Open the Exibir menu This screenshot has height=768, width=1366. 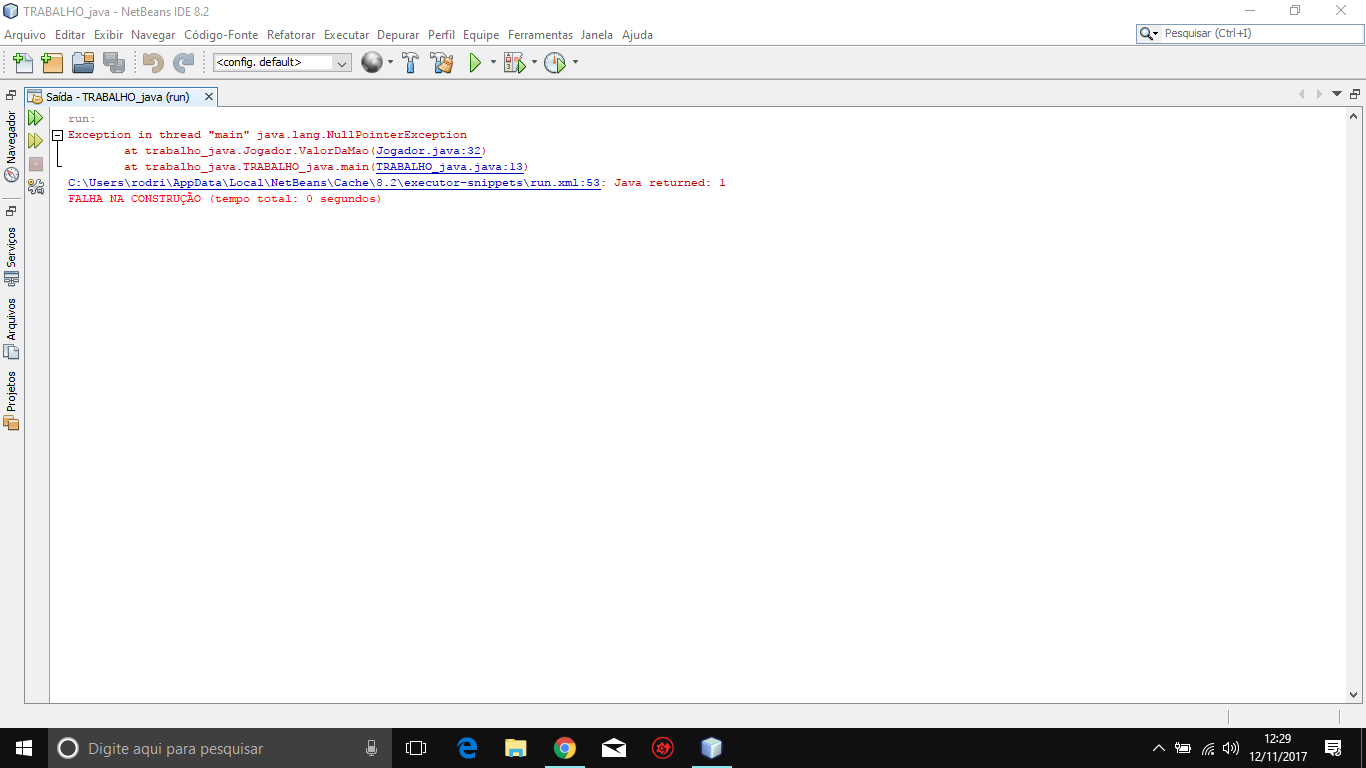point(108,34)
